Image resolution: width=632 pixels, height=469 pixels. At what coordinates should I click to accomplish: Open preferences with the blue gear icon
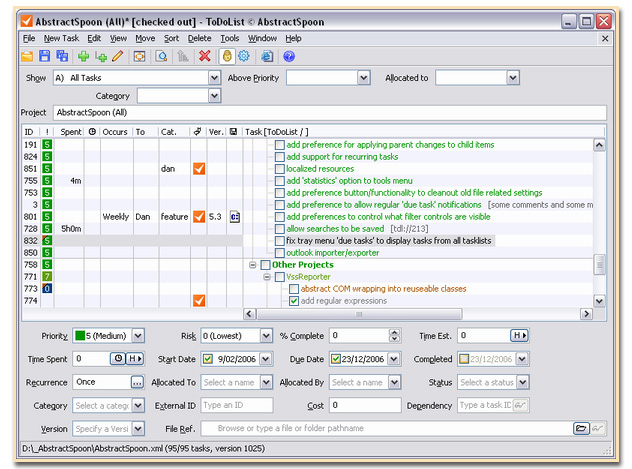(244, 56)
